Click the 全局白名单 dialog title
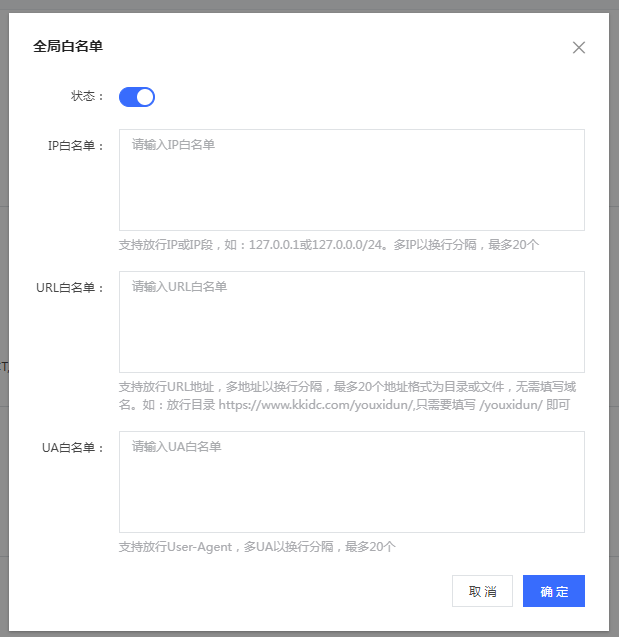Viewport: 619px width, 637px height. point(68,46)
